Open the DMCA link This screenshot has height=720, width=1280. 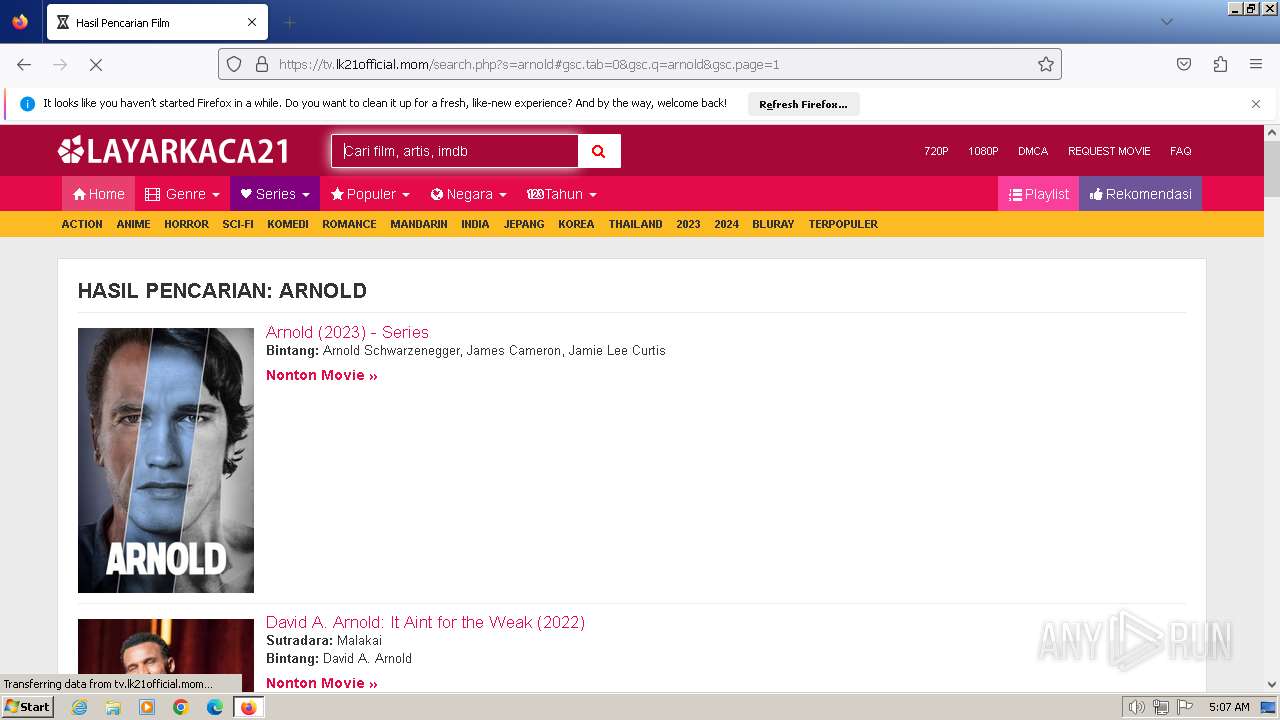pos(1033,151)
